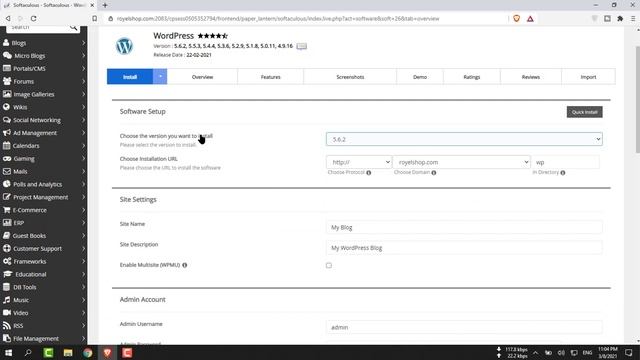Open Chrome from the taskbar

click(x=88, y=353)
